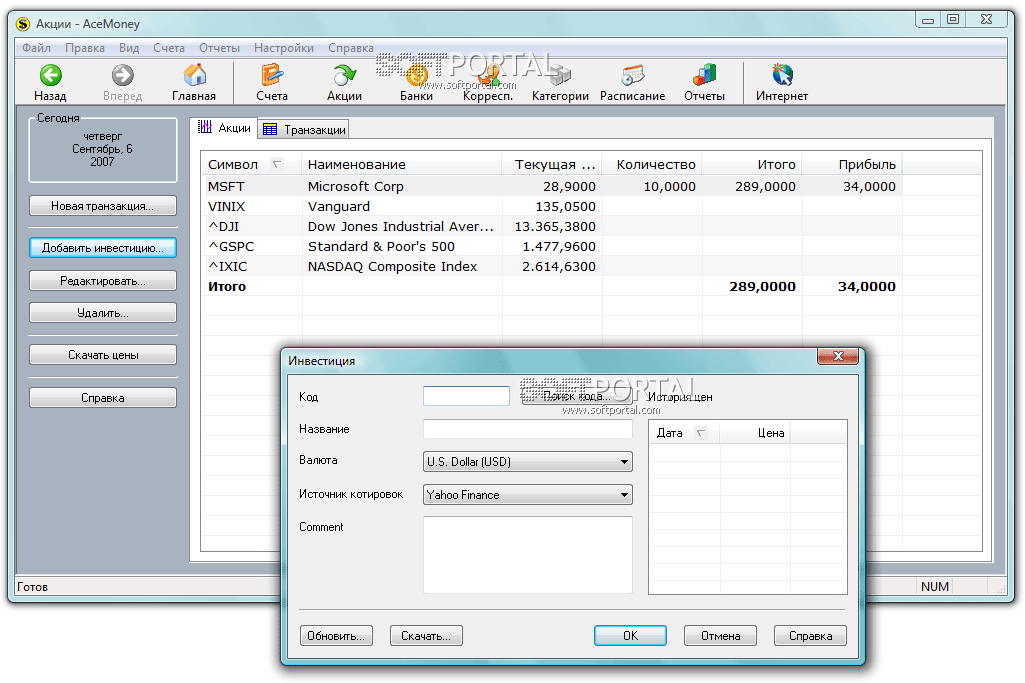This screenshot has height=683, width=1025.
Task: Sort price history by Дата header
Action: tap(684, 433)
